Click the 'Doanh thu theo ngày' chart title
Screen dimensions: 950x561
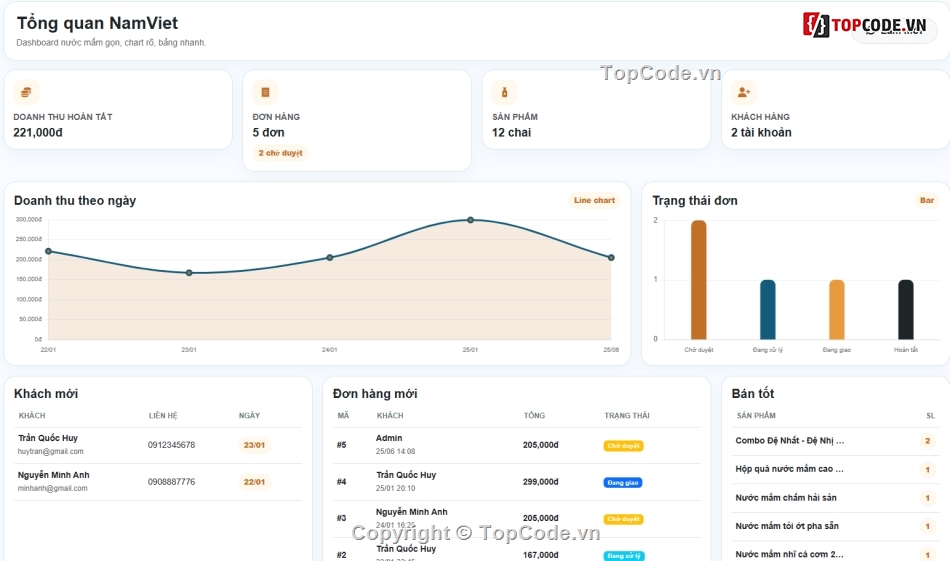75,201
